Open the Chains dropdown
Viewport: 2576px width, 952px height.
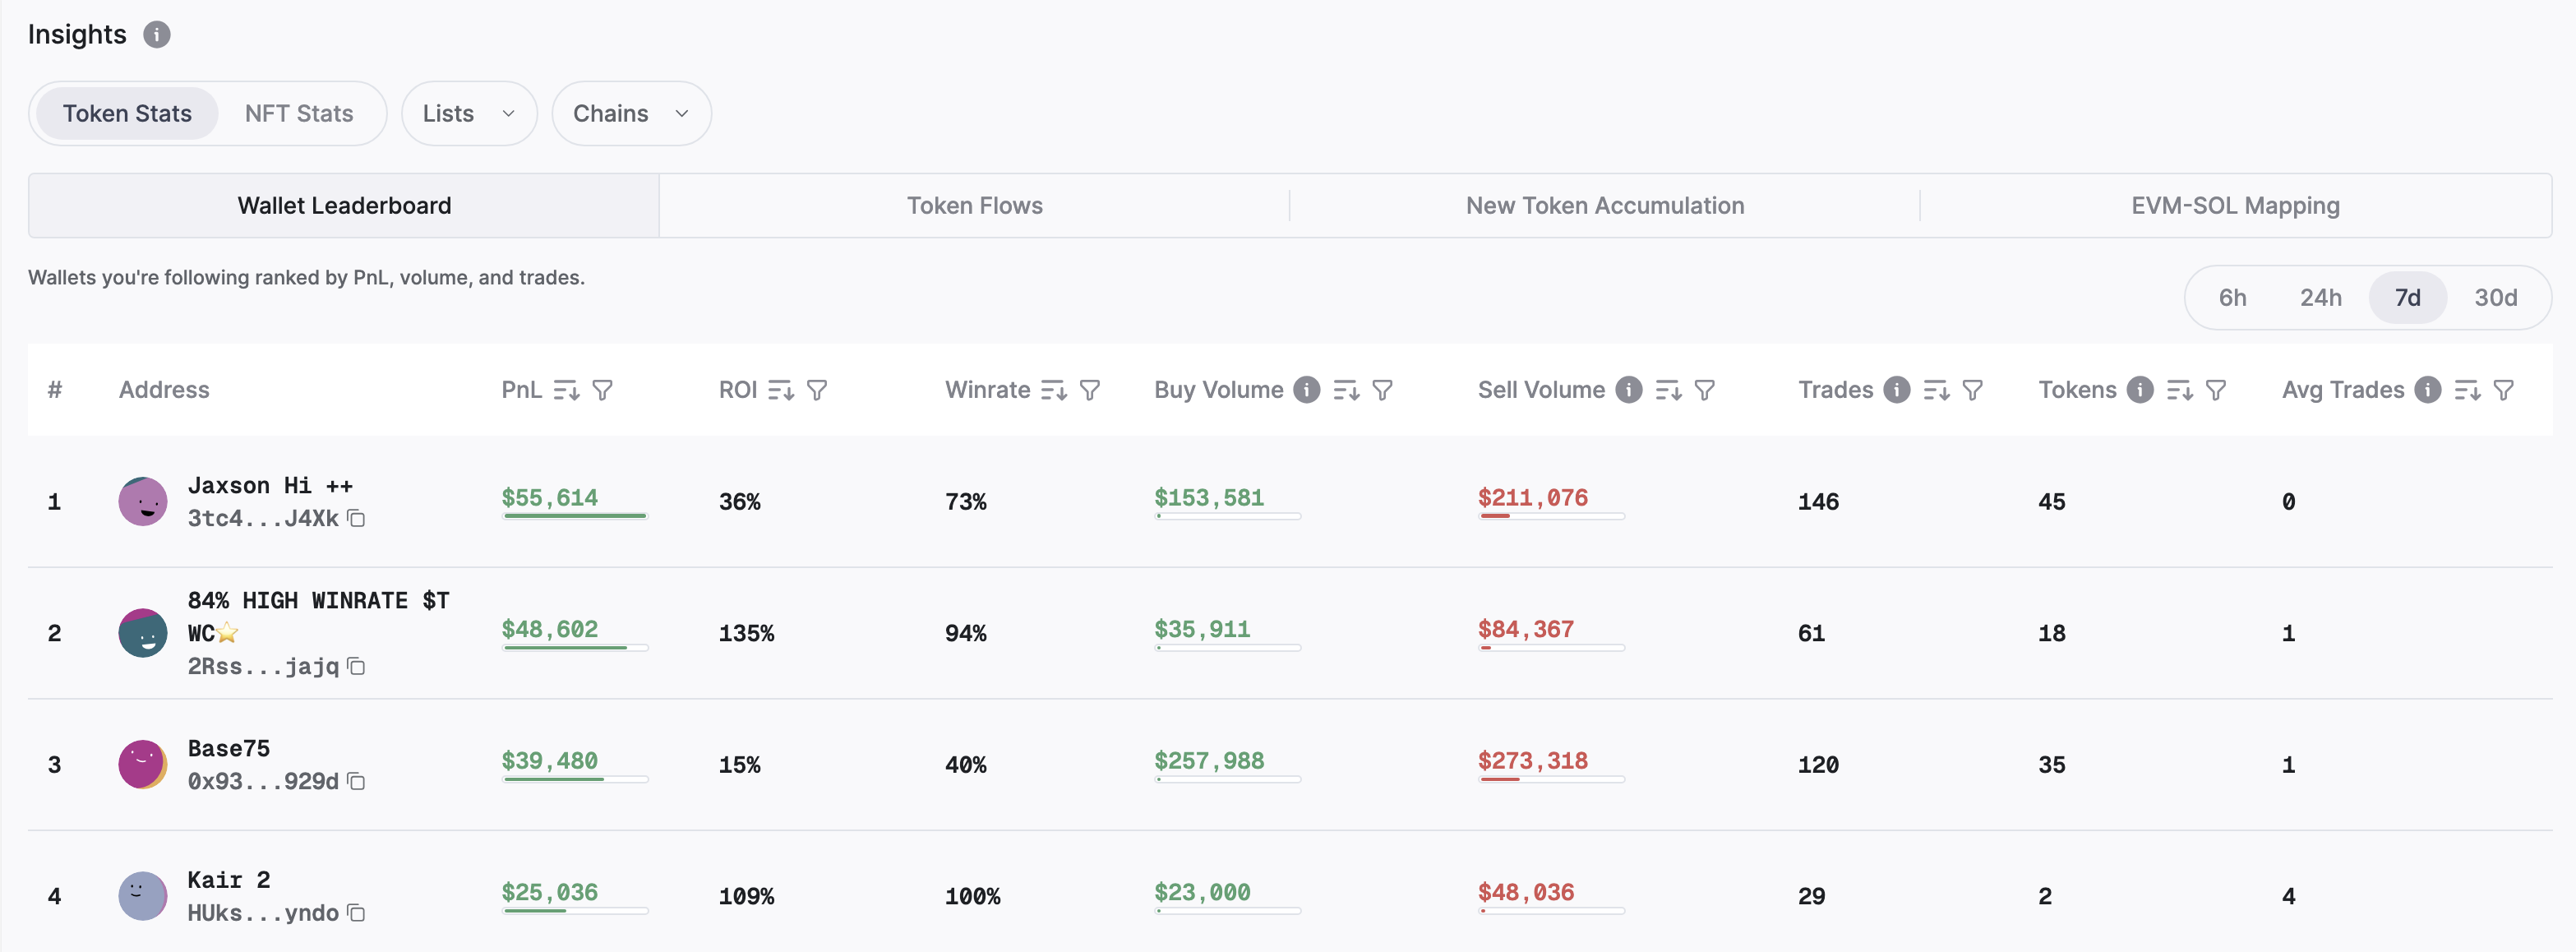click(x=630, y=114)
